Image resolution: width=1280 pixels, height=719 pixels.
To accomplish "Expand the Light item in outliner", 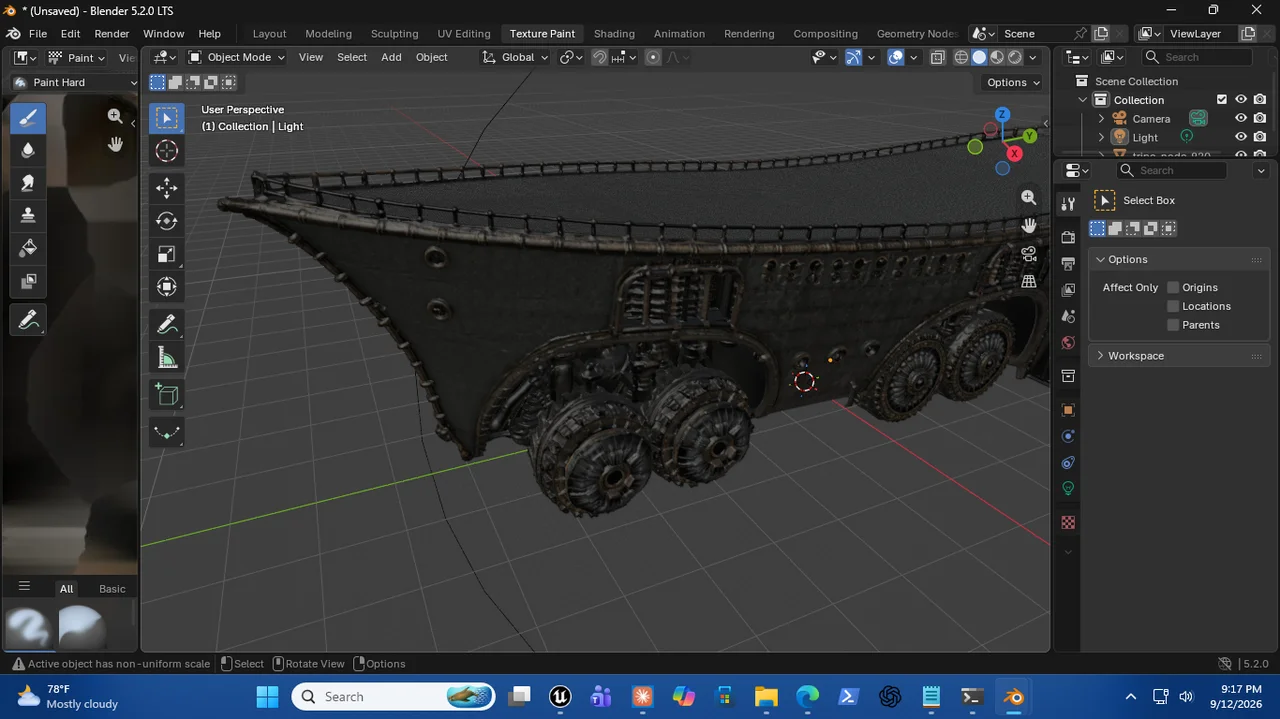I will click(1101, 137).
